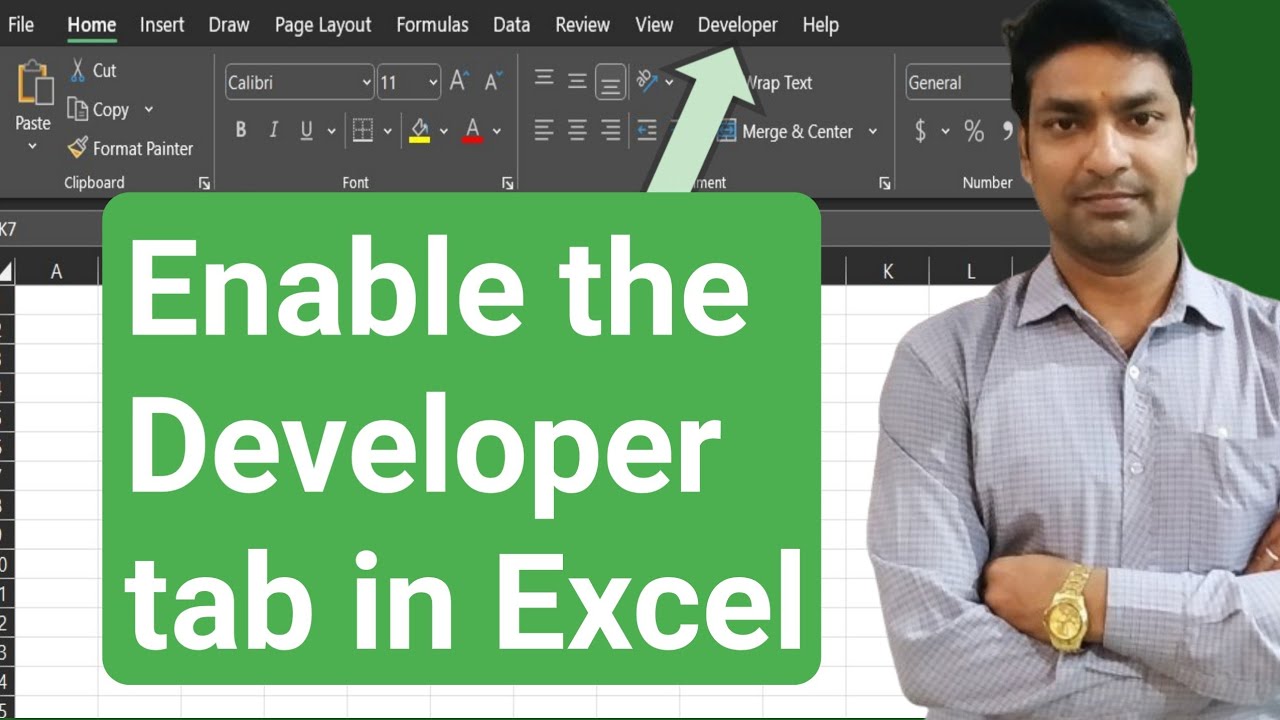Expand the Copy dropdown arrow
Screen dimensions: 1280x720
149,109
